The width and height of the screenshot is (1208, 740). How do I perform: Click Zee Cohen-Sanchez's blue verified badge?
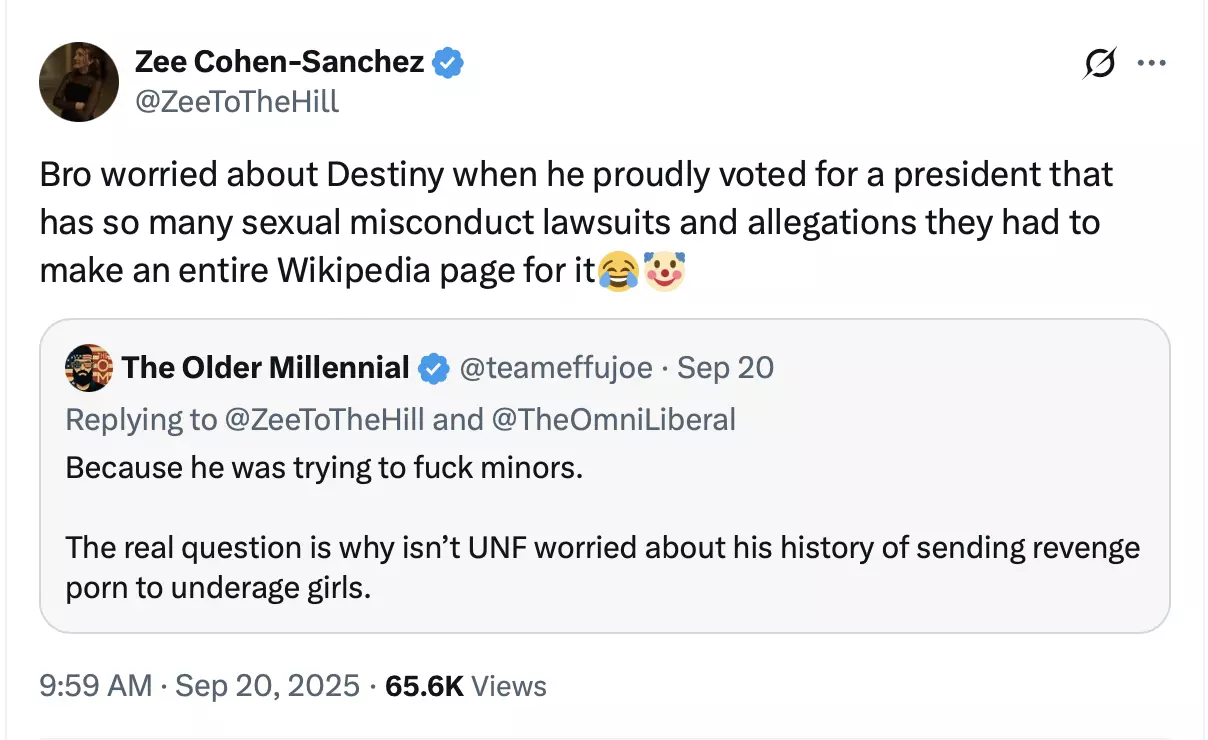click(x=447, y=63)
